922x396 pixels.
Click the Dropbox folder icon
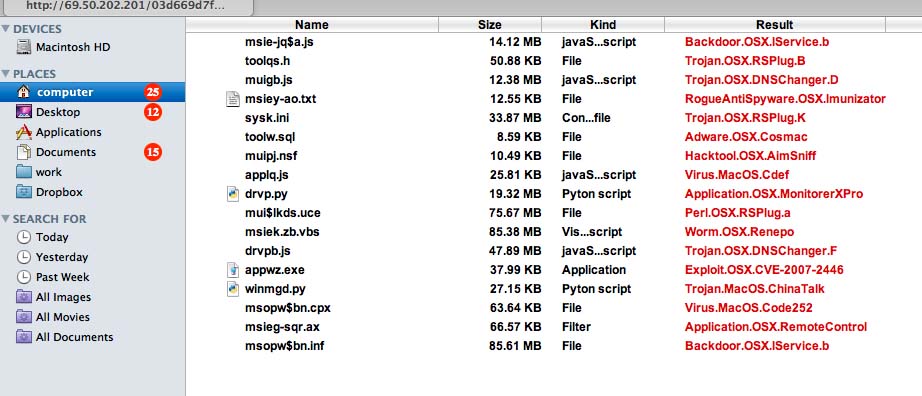24,192
